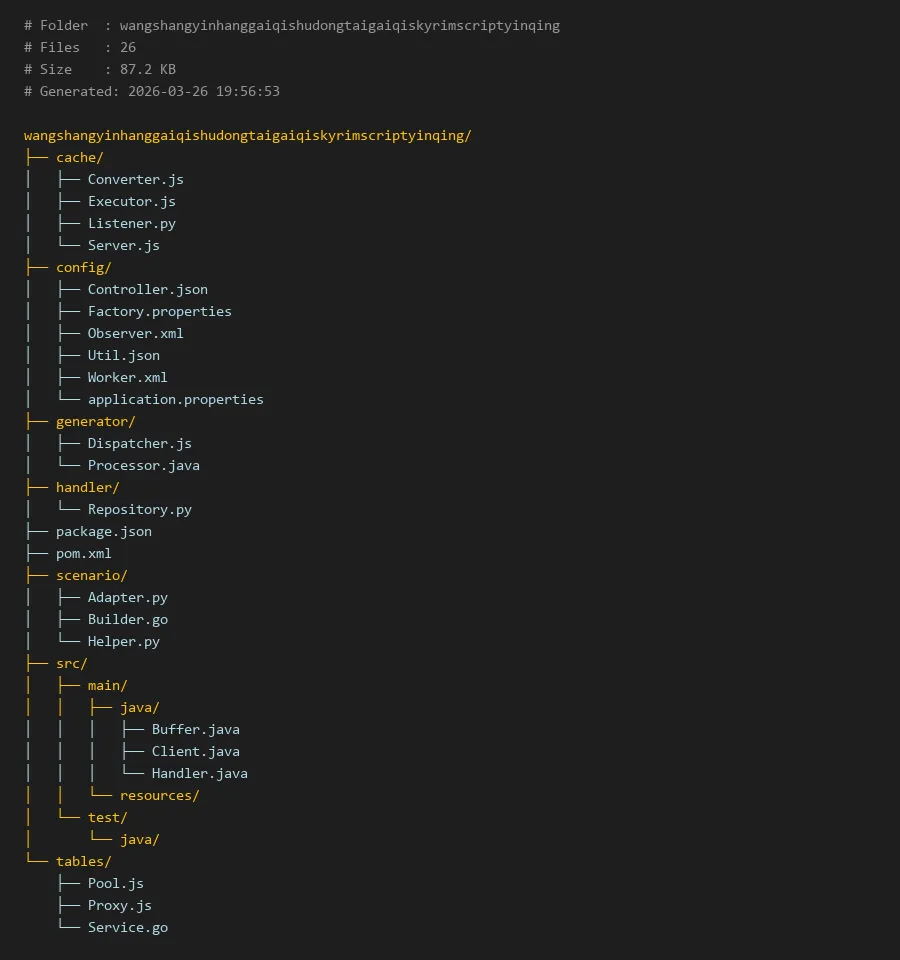Open the Observer.xml file
This screenshot has height=960, width=900.
pos(135,334)
